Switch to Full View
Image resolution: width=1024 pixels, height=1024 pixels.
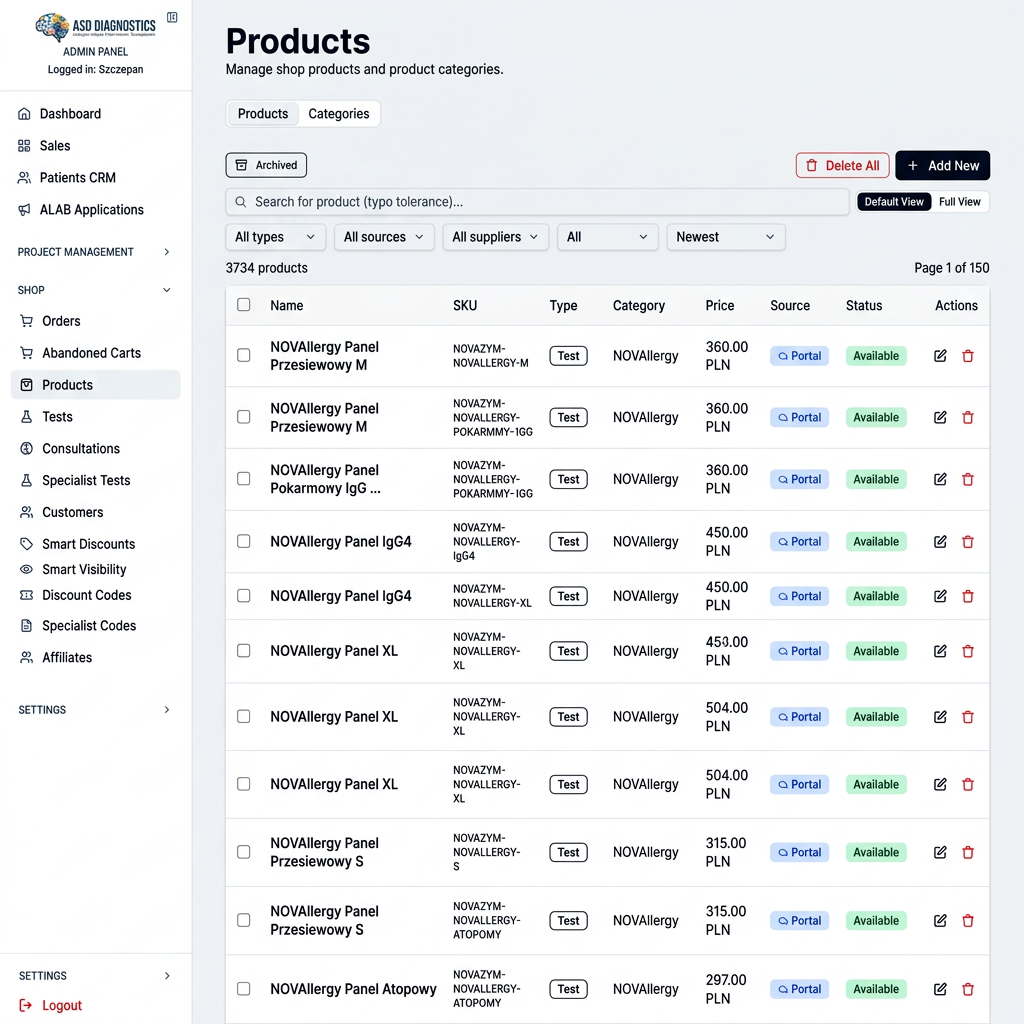959,202
